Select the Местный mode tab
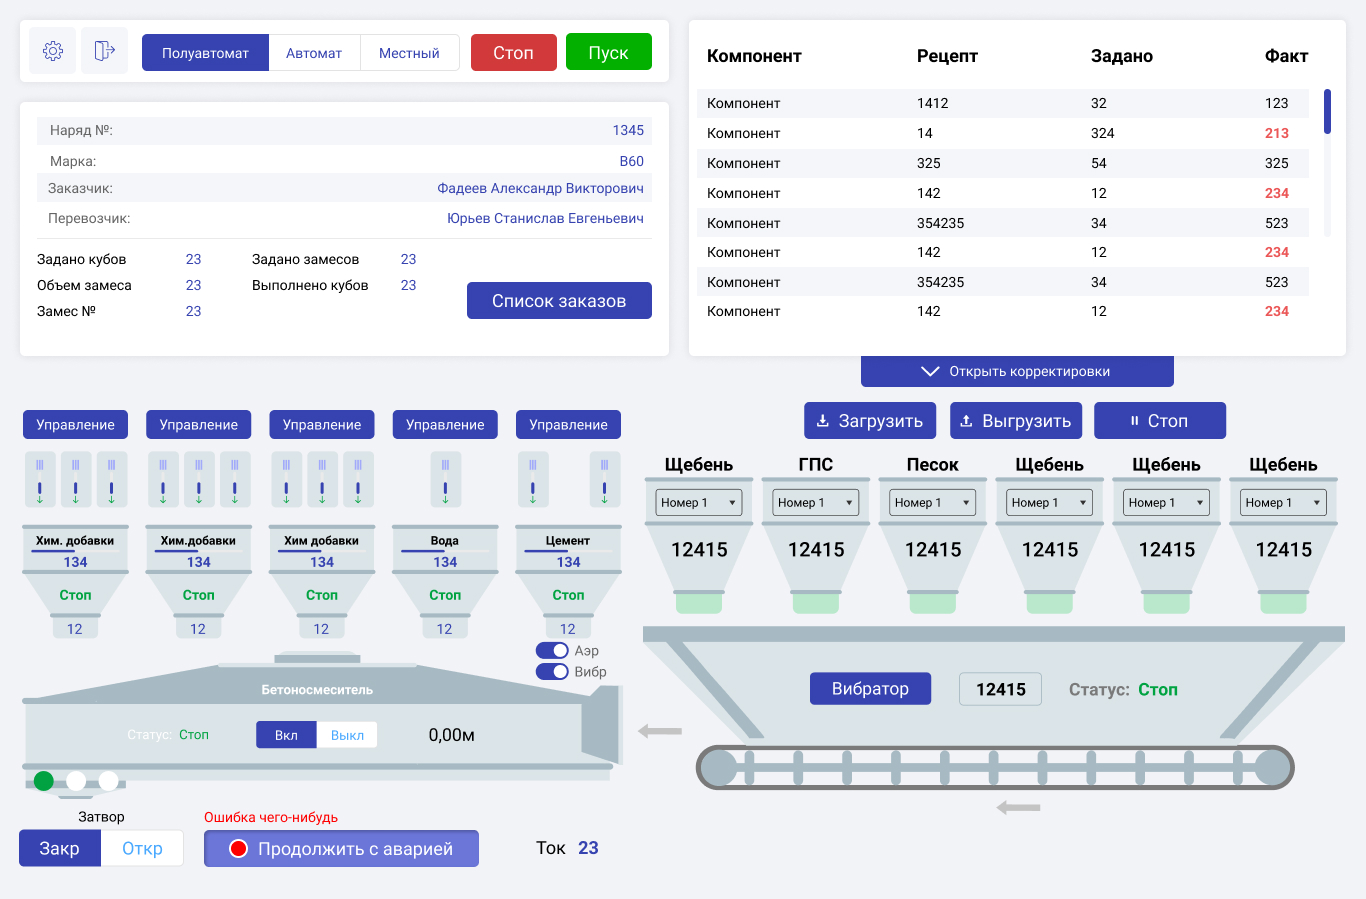The width and height of the screenshot is (1366, 899). (x=409, y=53)
